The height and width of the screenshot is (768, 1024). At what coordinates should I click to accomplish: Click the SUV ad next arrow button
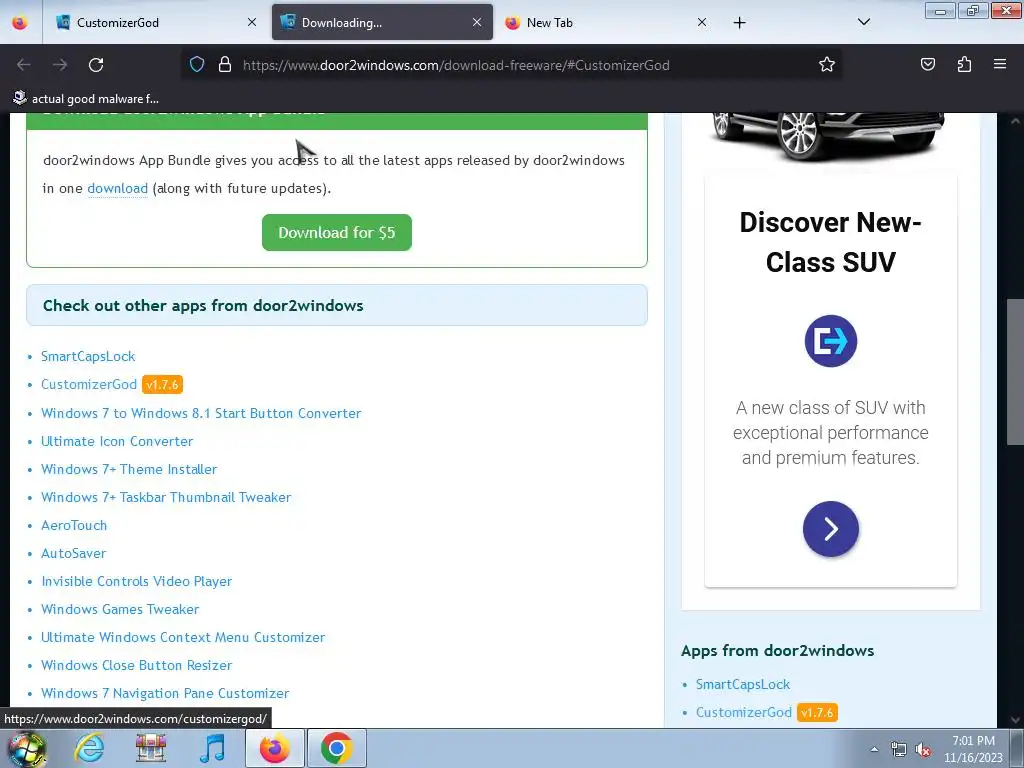click(831, 529)
